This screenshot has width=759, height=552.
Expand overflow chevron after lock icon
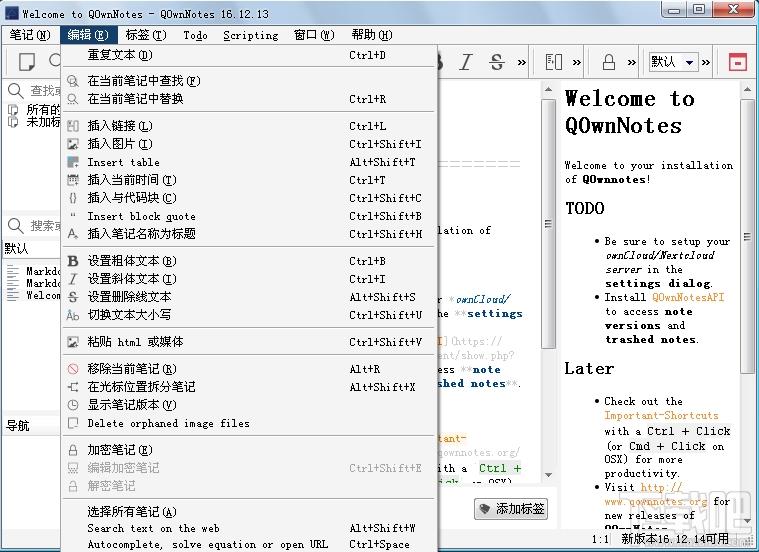pos(632,62)
